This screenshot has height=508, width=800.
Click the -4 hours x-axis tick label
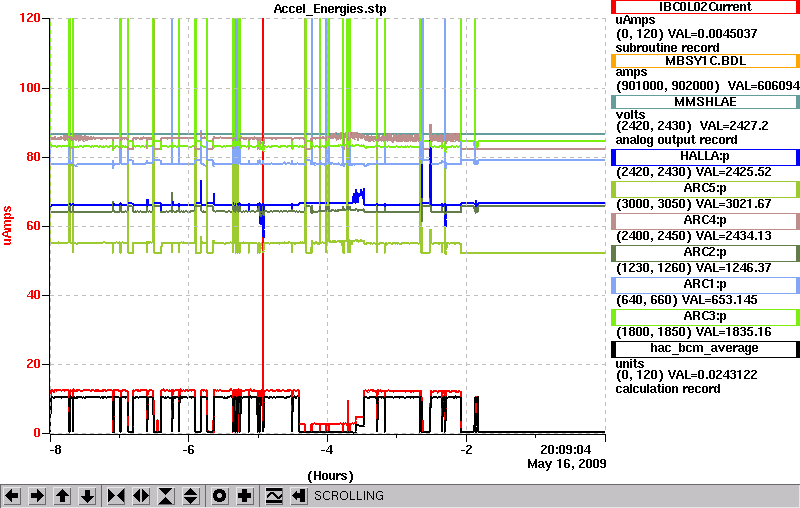click(327, 450)
